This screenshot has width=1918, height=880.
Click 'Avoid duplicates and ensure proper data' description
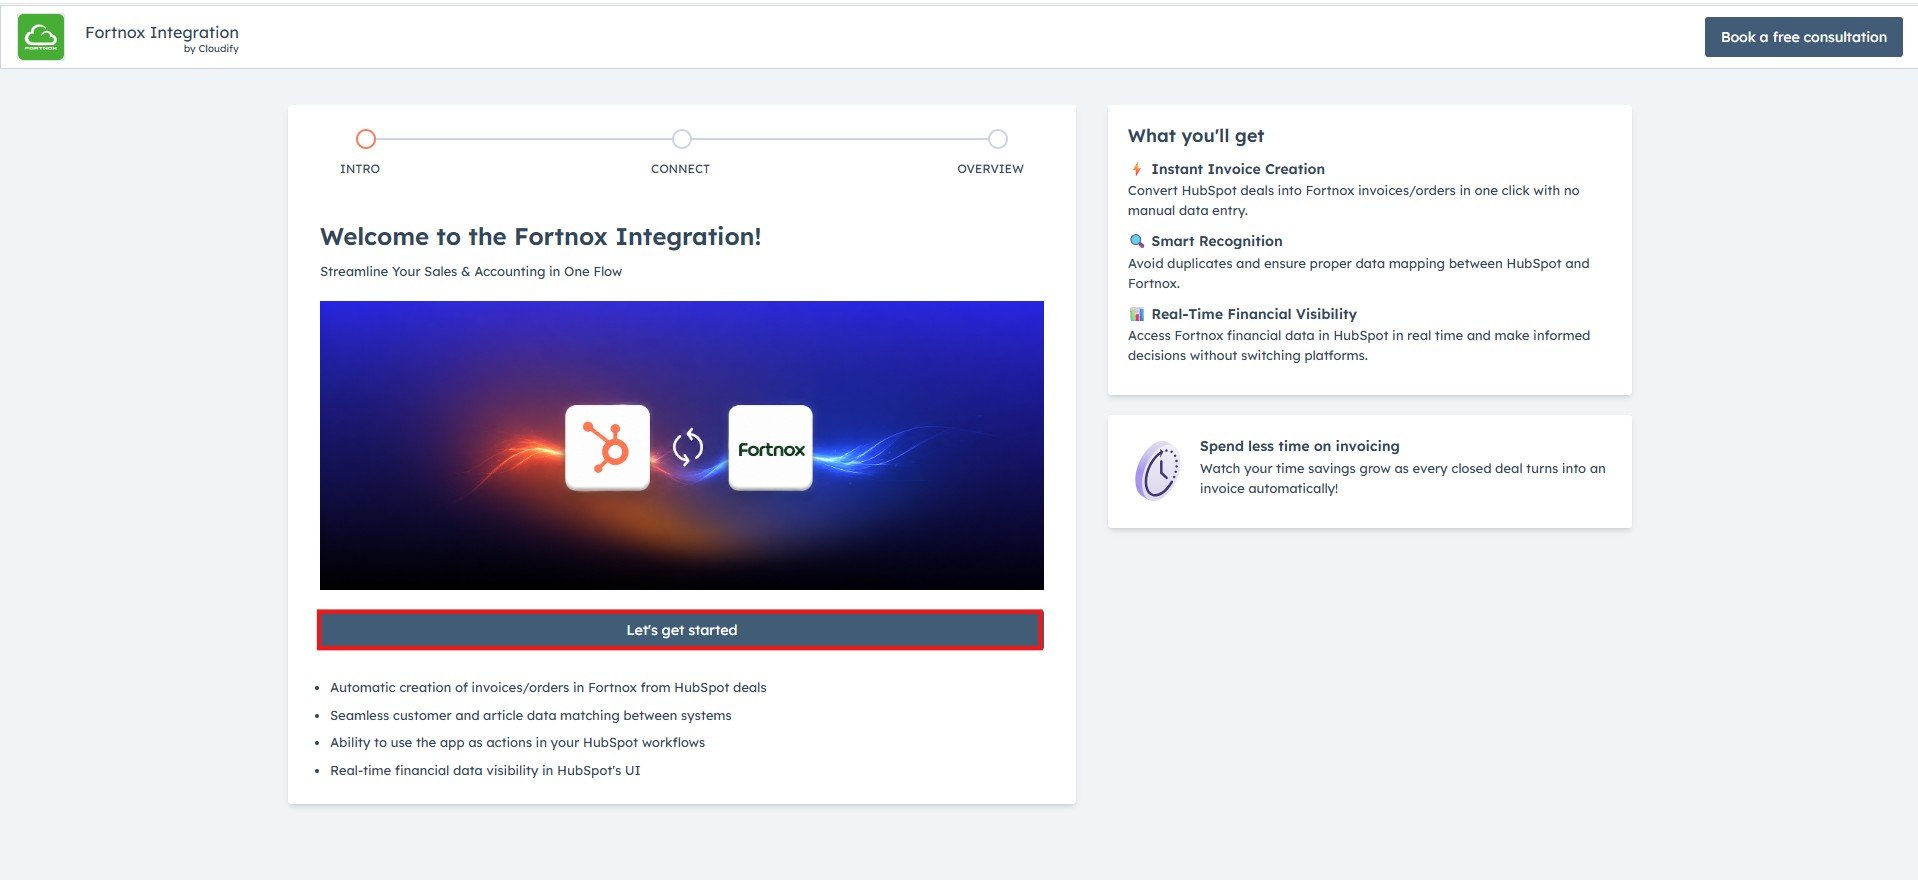click(1359, 273)
